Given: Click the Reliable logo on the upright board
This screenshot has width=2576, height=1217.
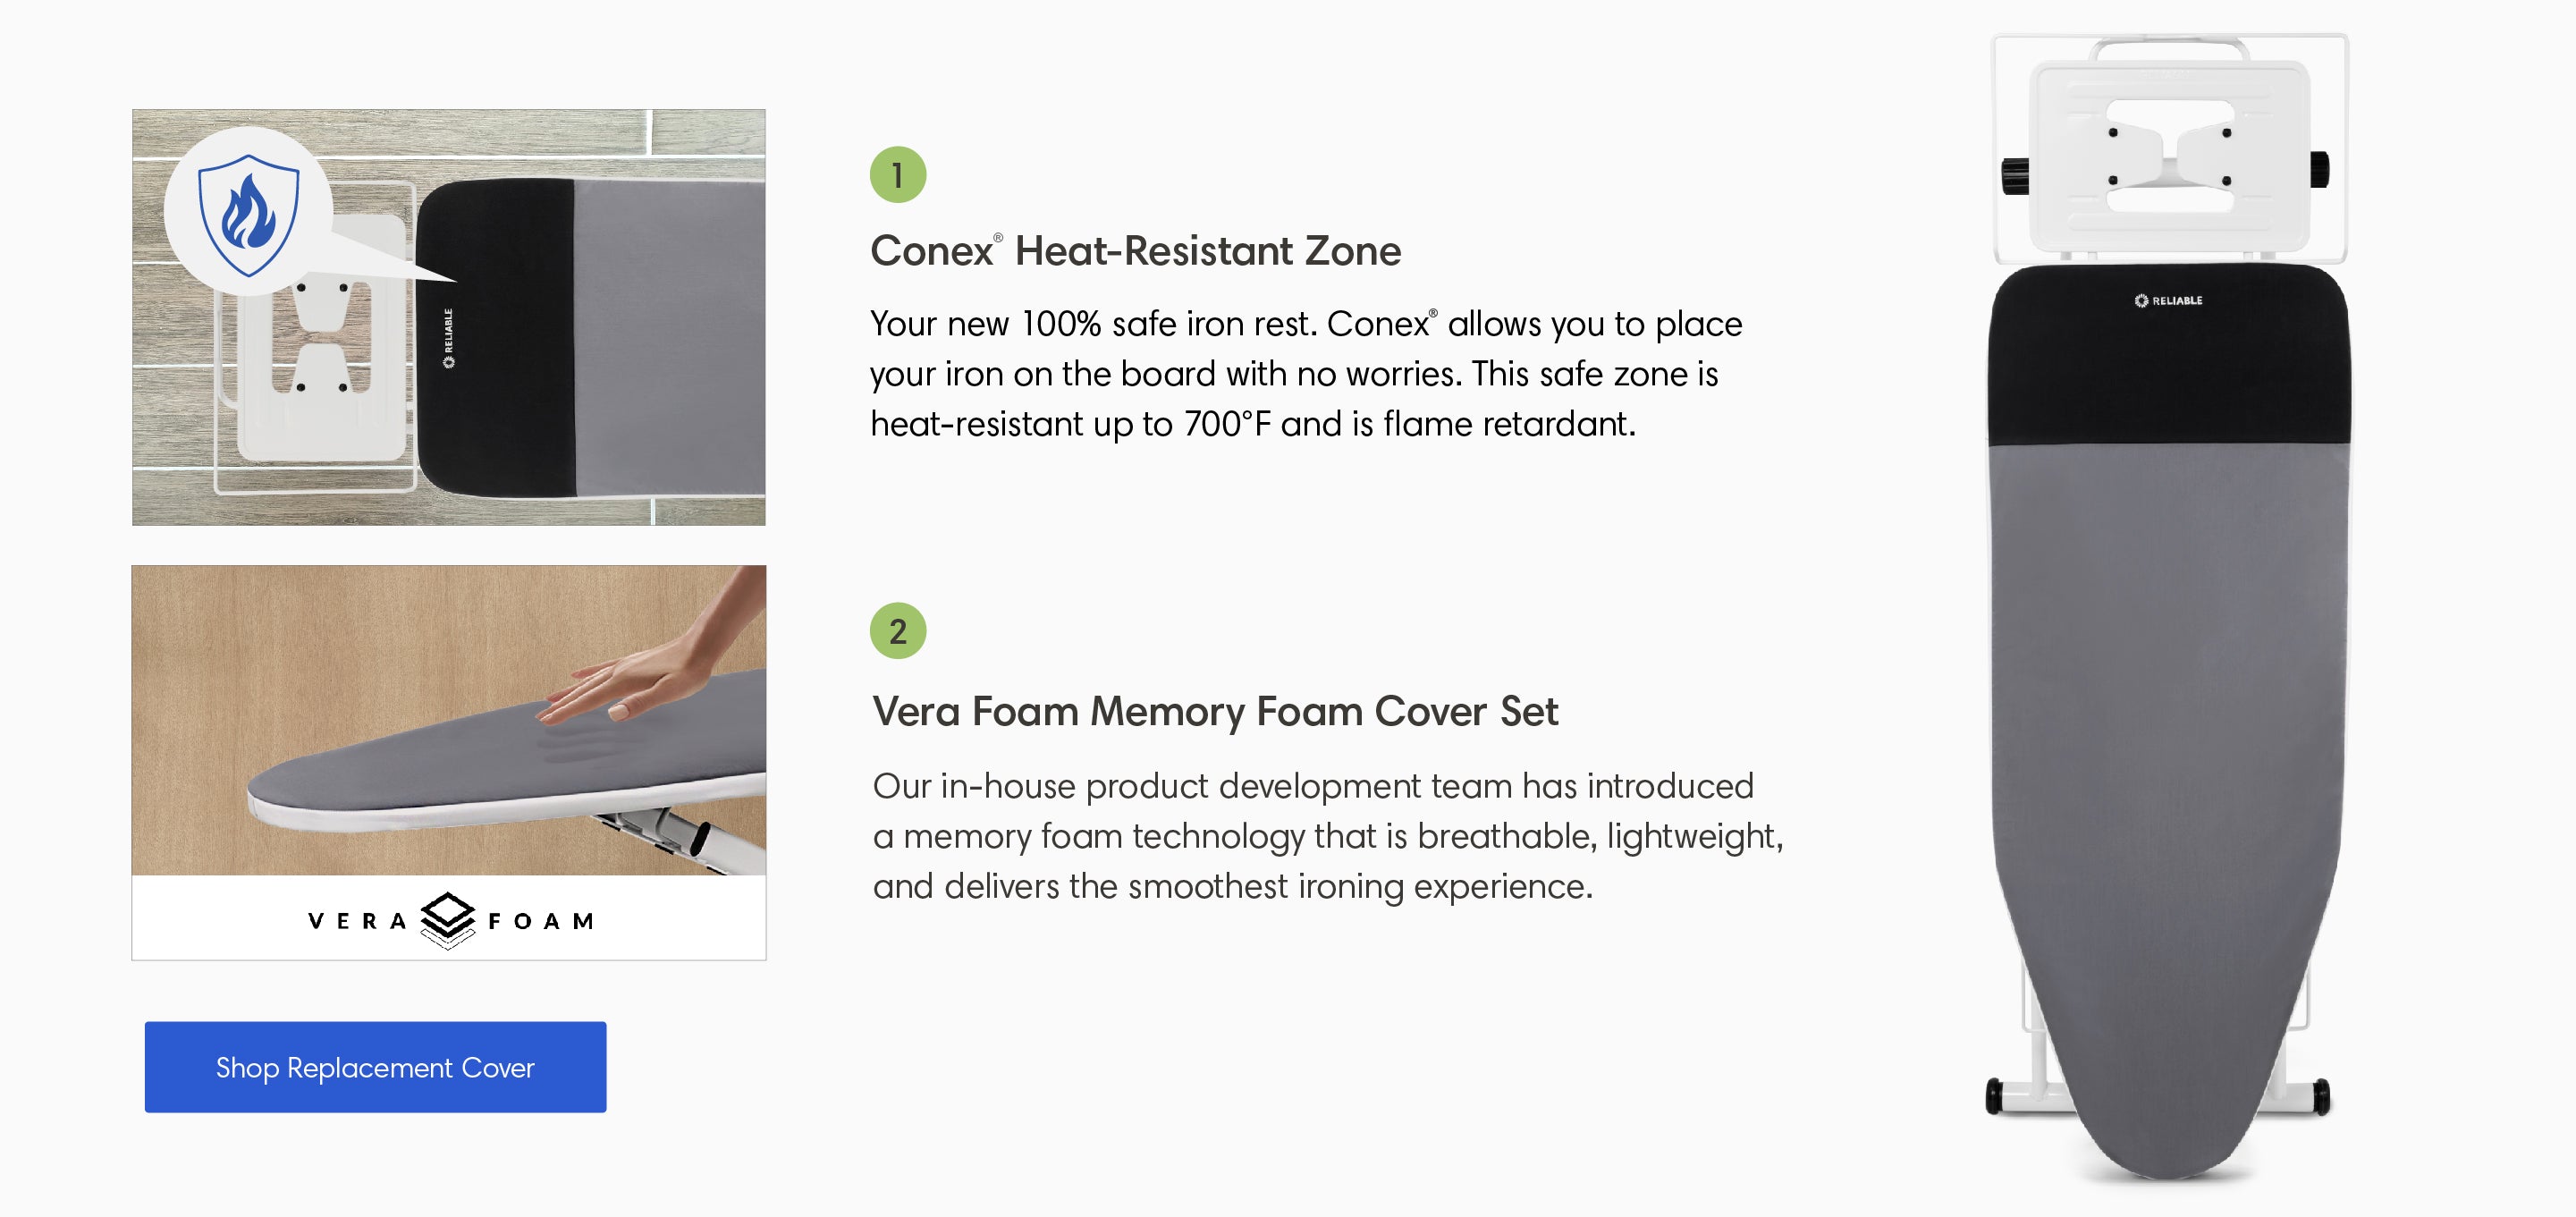Looking at the screenshot, I should tap(2168, 300).
